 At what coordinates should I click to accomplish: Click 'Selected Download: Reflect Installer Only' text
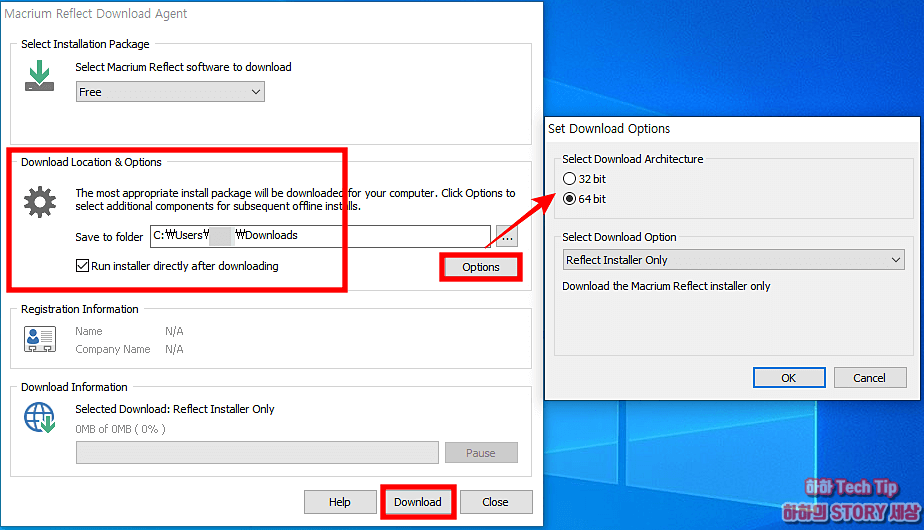coord(175,409)
